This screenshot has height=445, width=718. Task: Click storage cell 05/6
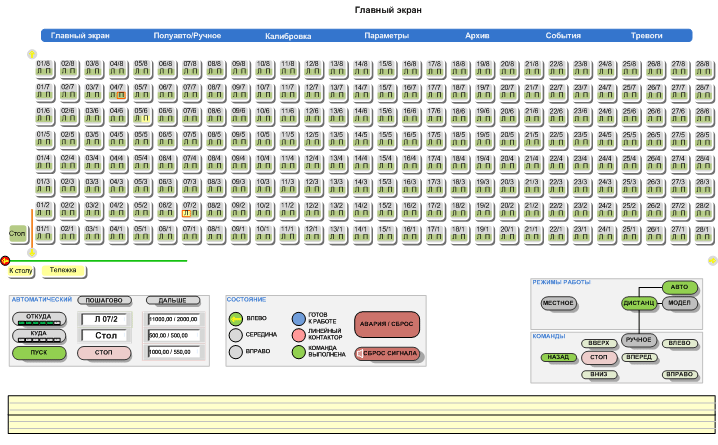tap(141, 115)
